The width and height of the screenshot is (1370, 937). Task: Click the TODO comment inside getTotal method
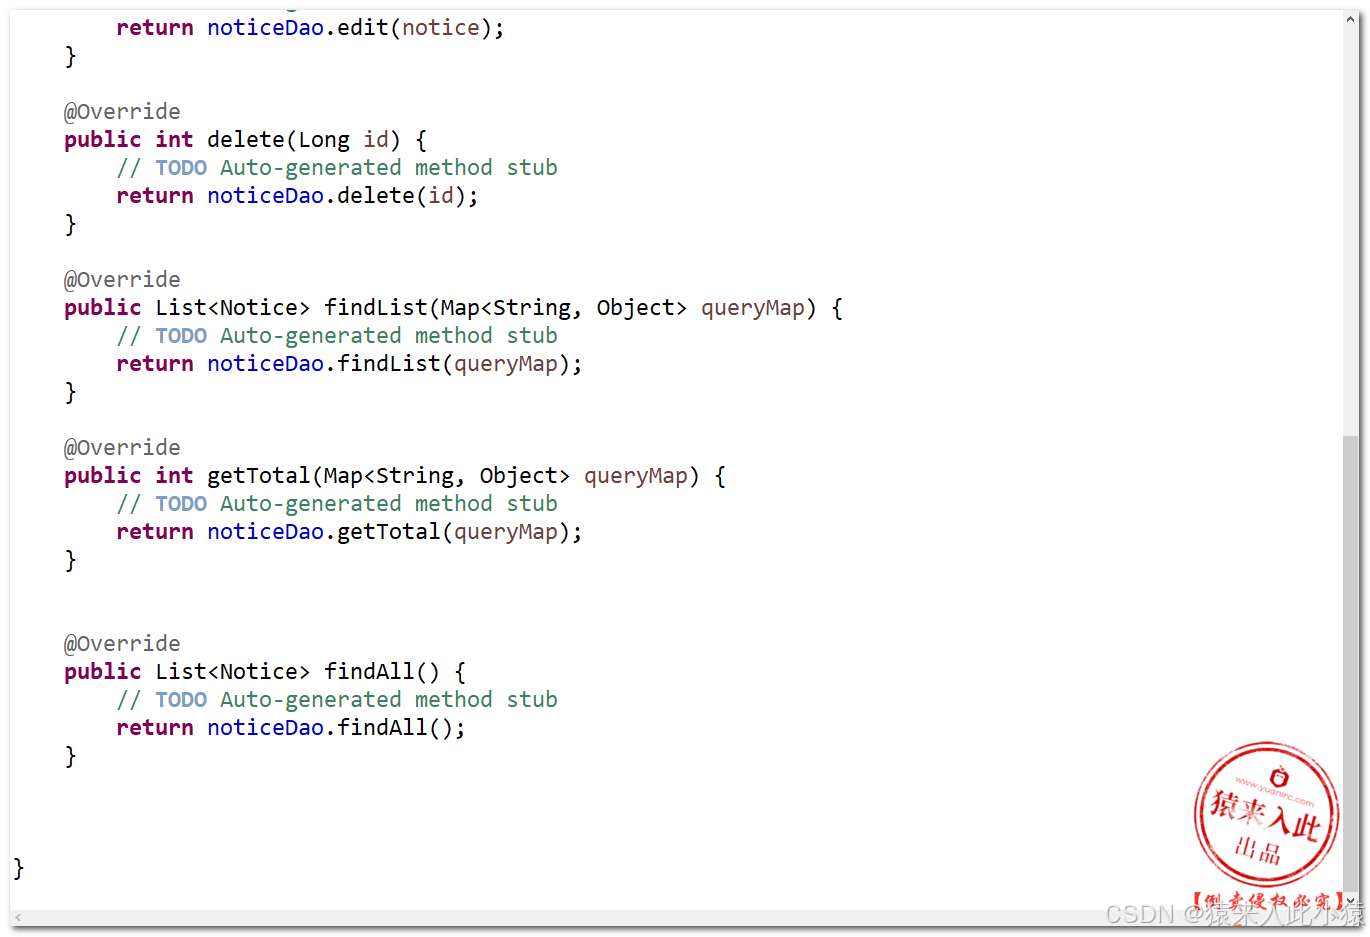[337, 504]
